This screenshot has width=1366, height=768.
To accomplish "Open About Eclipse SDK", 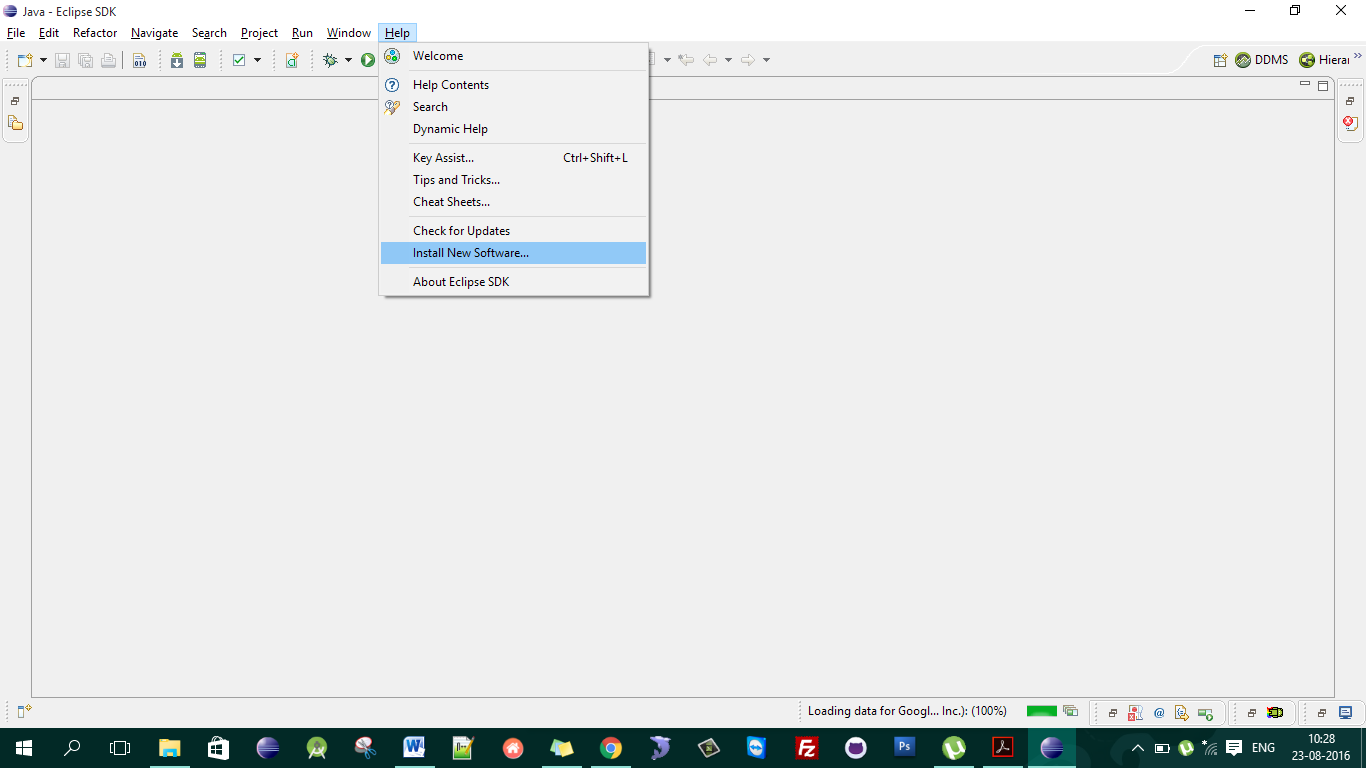I will [x=513, y=282].
